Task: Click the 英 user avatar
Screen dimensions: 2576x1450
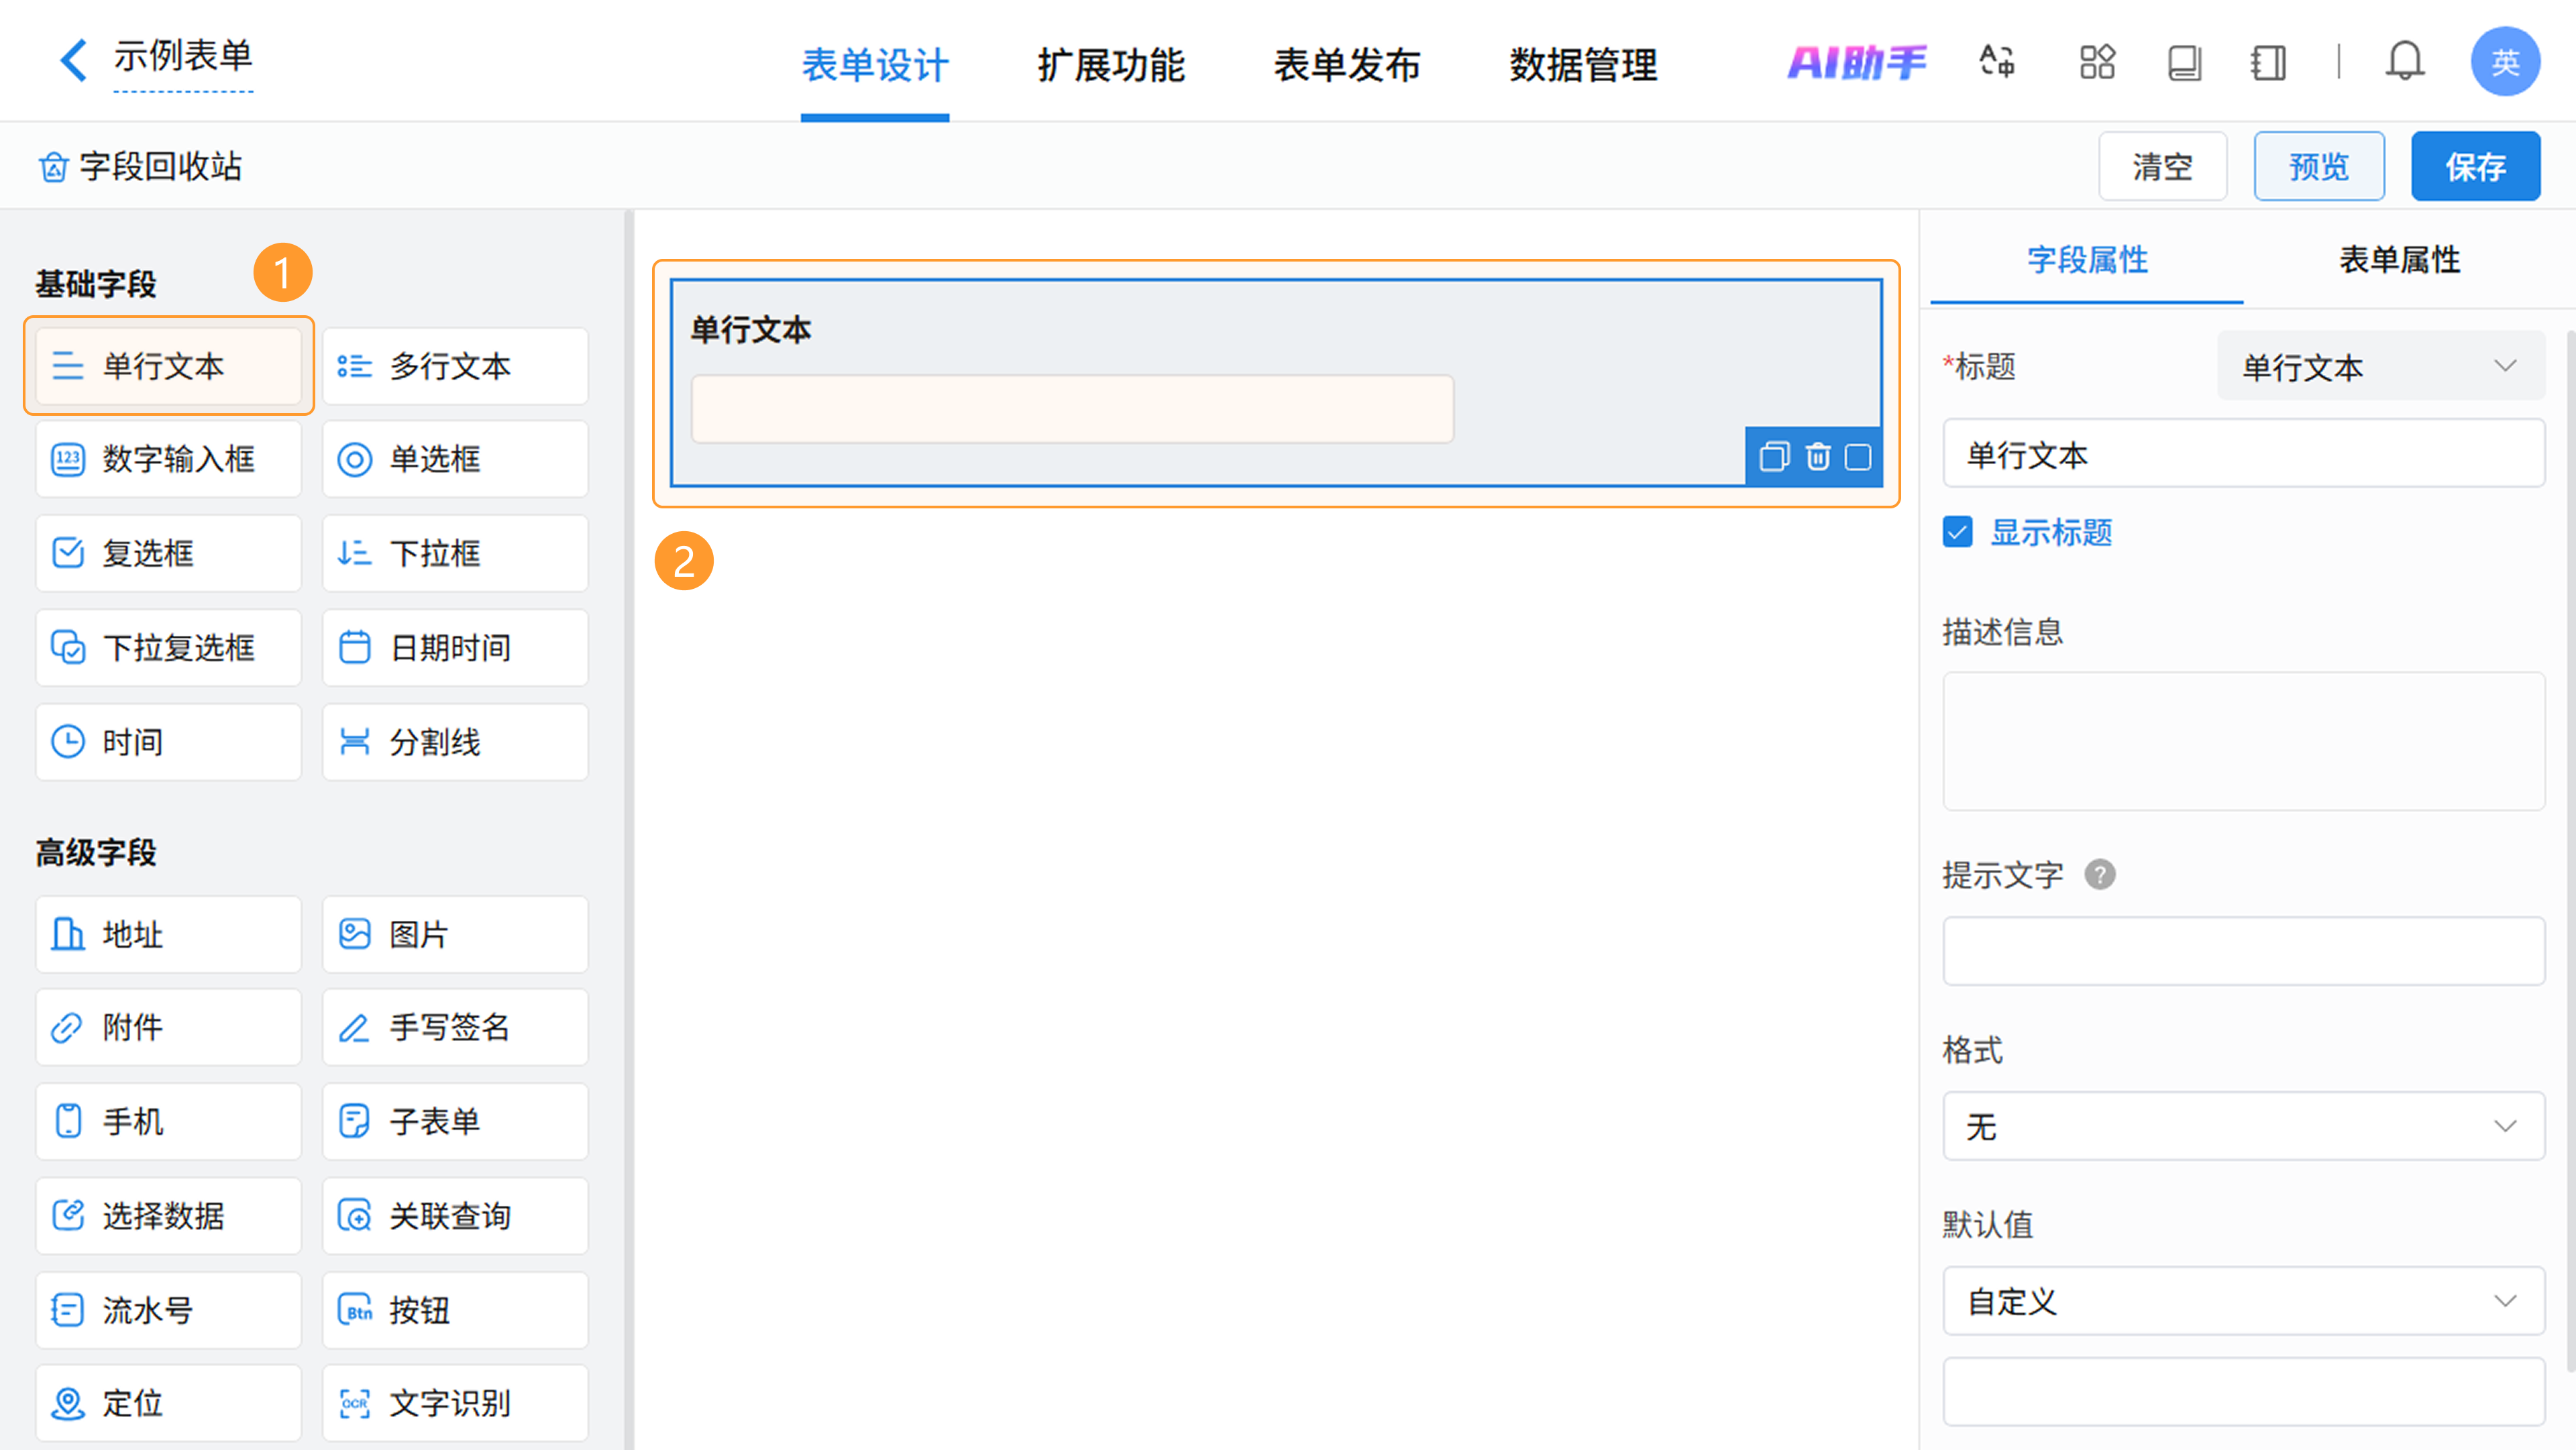Action: click(x=2504, y=62)
